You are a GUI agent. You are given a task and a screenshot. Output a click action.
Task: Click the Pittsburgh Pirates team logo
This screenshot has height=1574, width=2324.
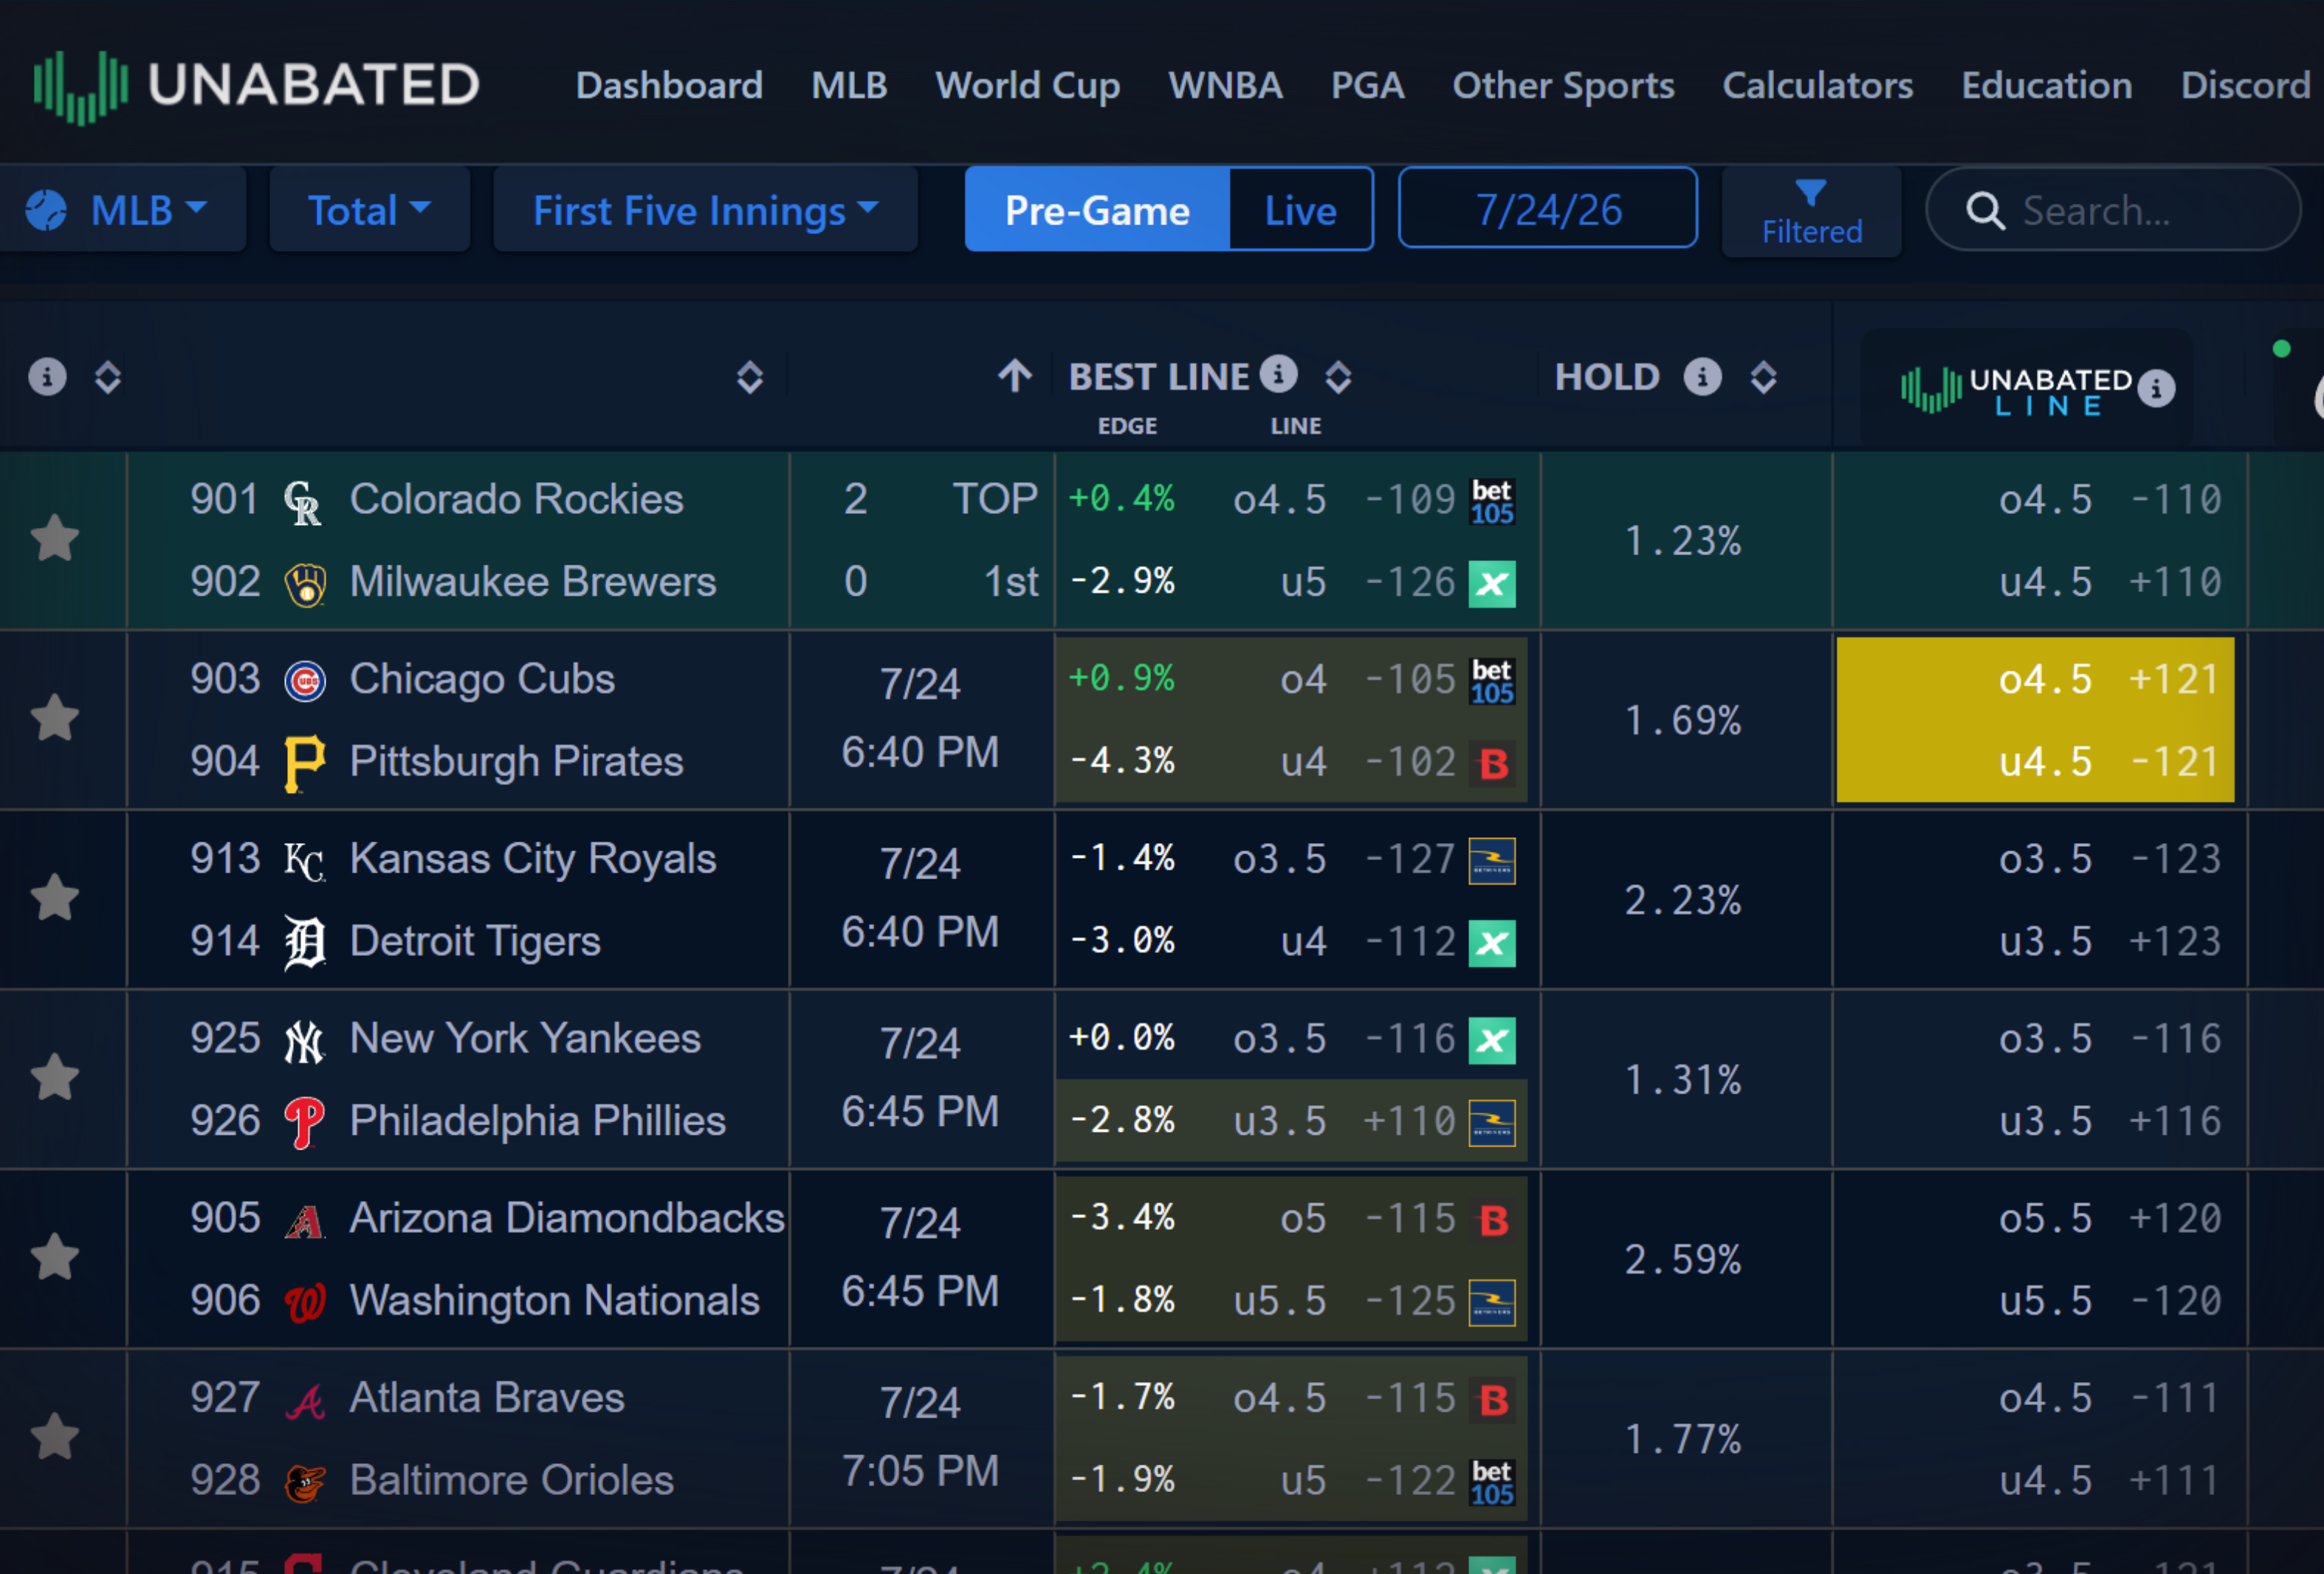pyautogui.click(x=305, y=764)
